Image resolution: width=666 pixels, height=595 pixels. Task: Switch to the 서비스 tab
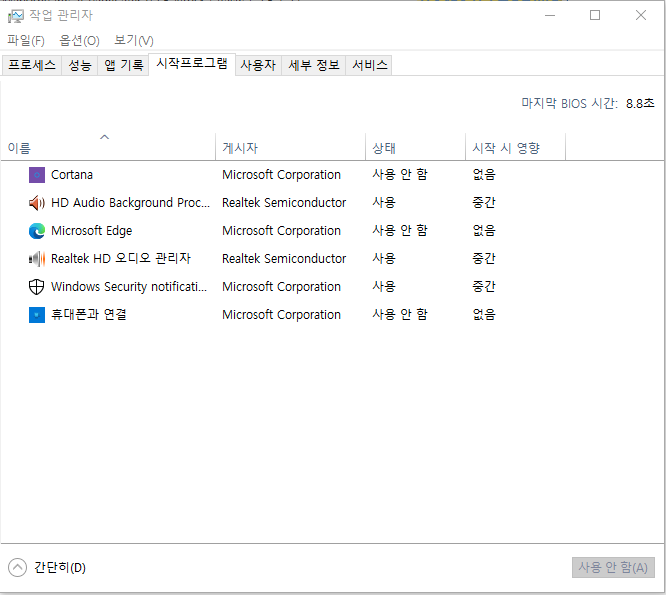(x=370, y=65)
